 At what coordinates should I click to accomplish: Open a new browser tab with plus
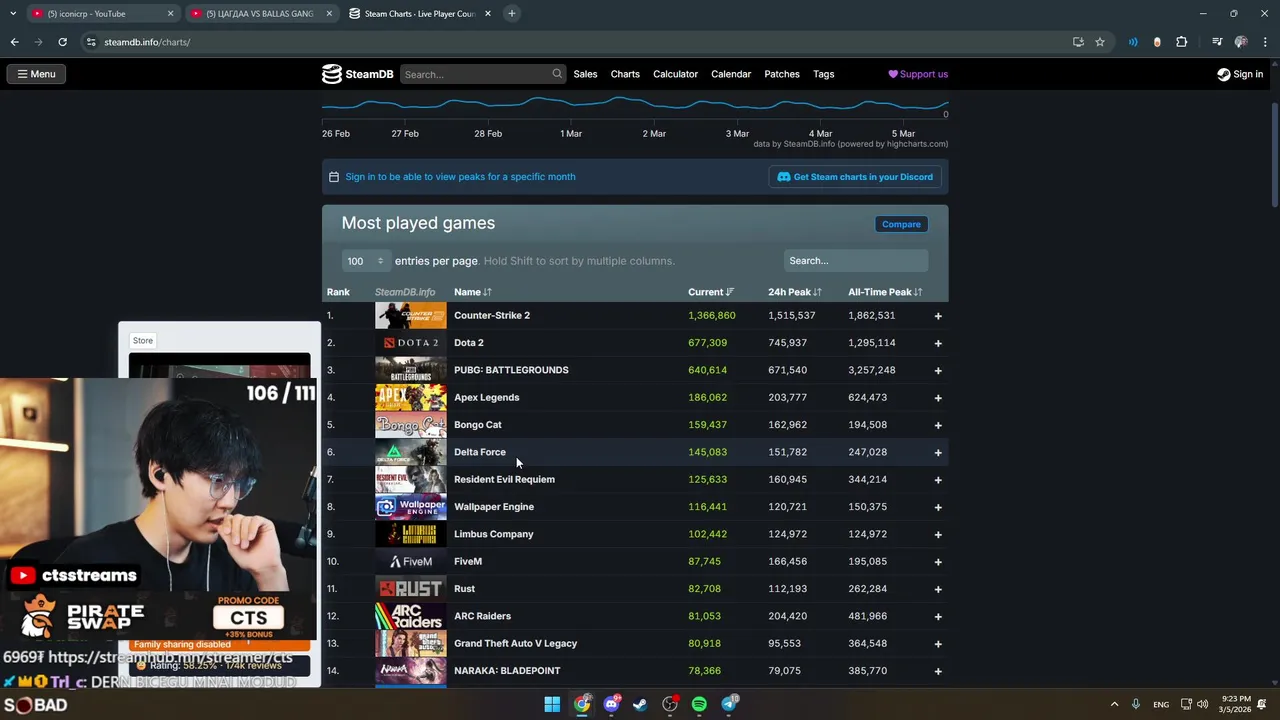(511, 13)
